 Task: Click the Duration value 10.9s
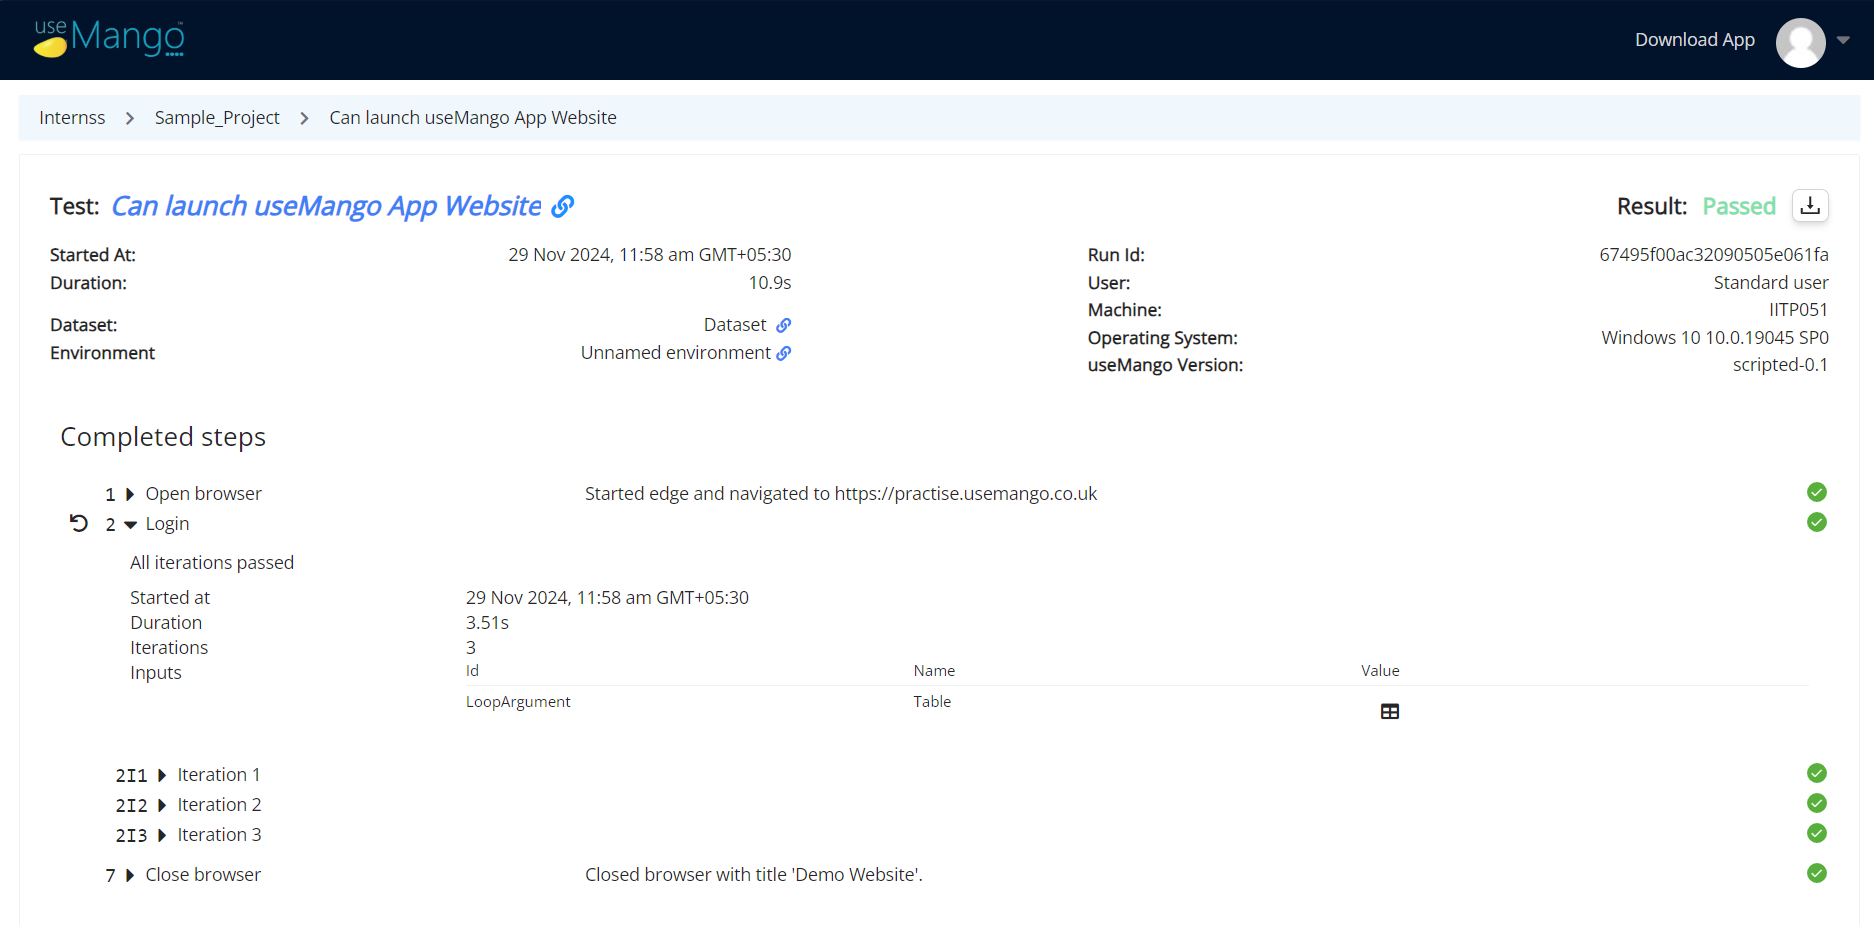point(770,283)
